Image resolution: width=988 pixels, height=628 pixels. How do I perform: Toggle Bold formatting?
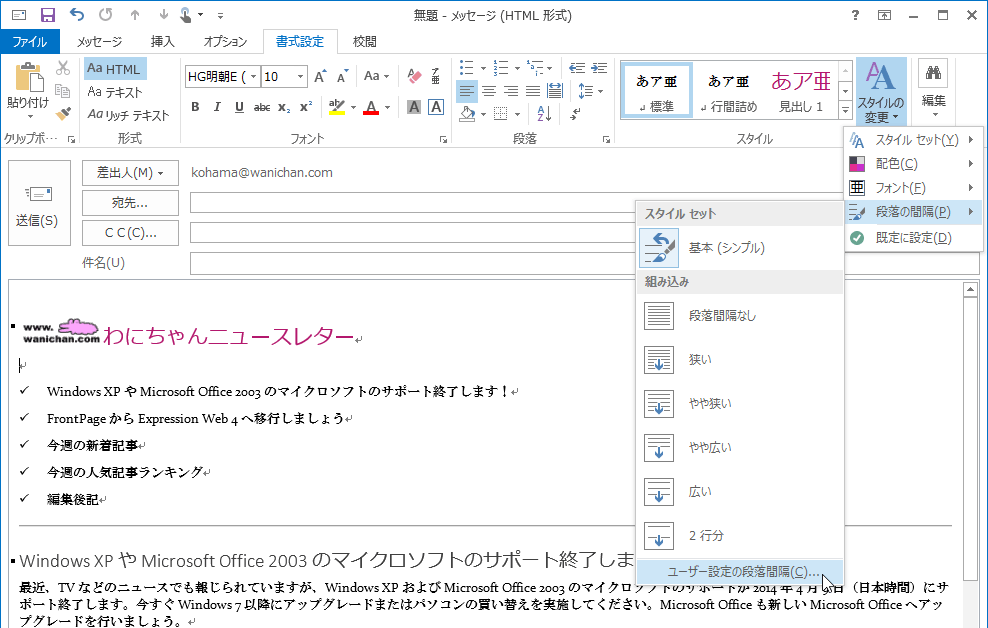tap(195, 108)
